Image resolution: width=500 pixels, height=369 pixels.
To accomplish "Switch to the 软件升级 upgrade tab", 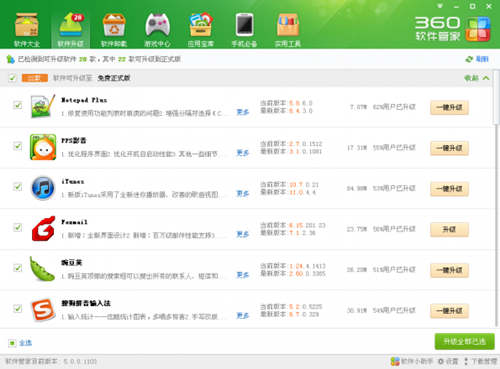I will [x=70, y=30].
